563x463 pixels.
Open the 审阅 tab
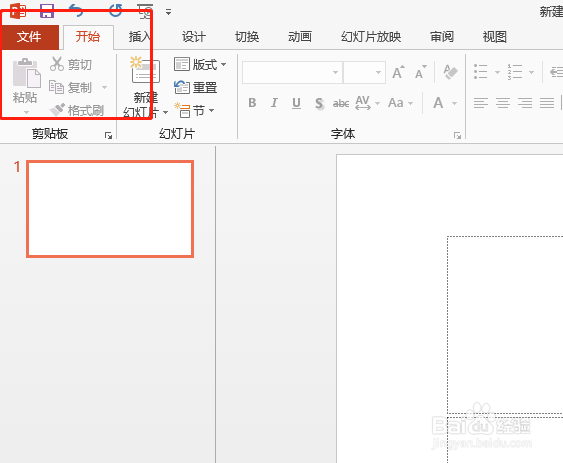click(x=442, y=37)
